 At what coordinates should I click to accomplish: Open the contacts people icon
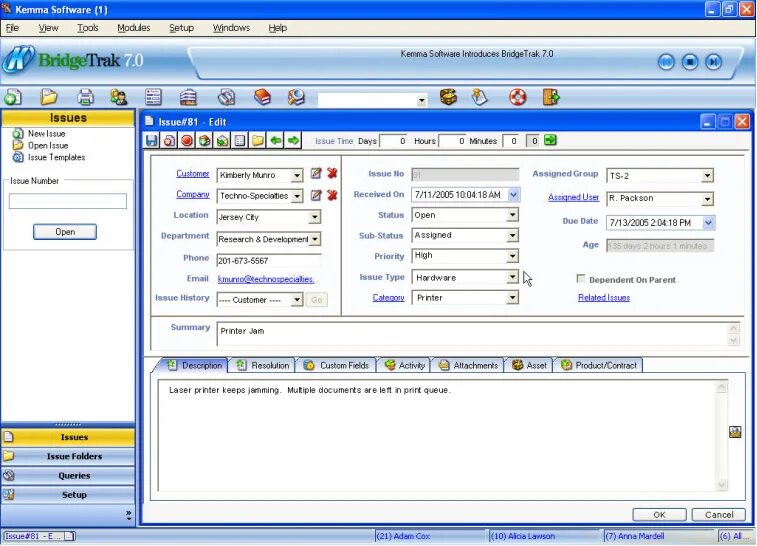point(119,98)
